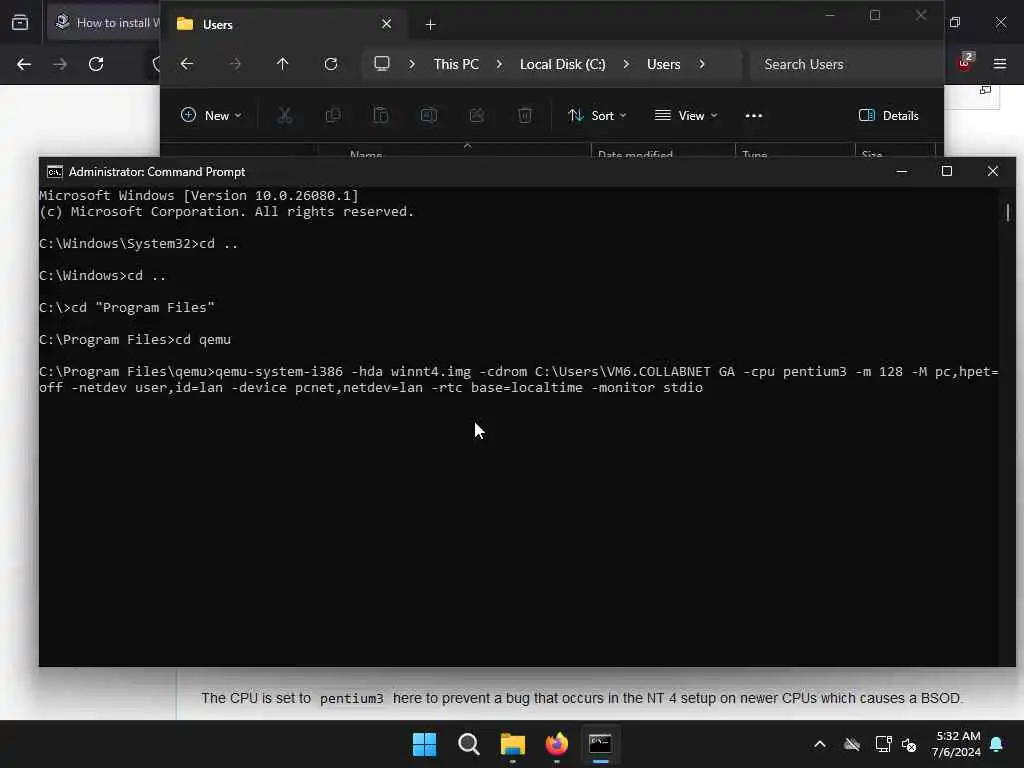
Task: Click the Paste icon in Explorer toolbar
Action: pyautogui.click(x=381, y=116)
